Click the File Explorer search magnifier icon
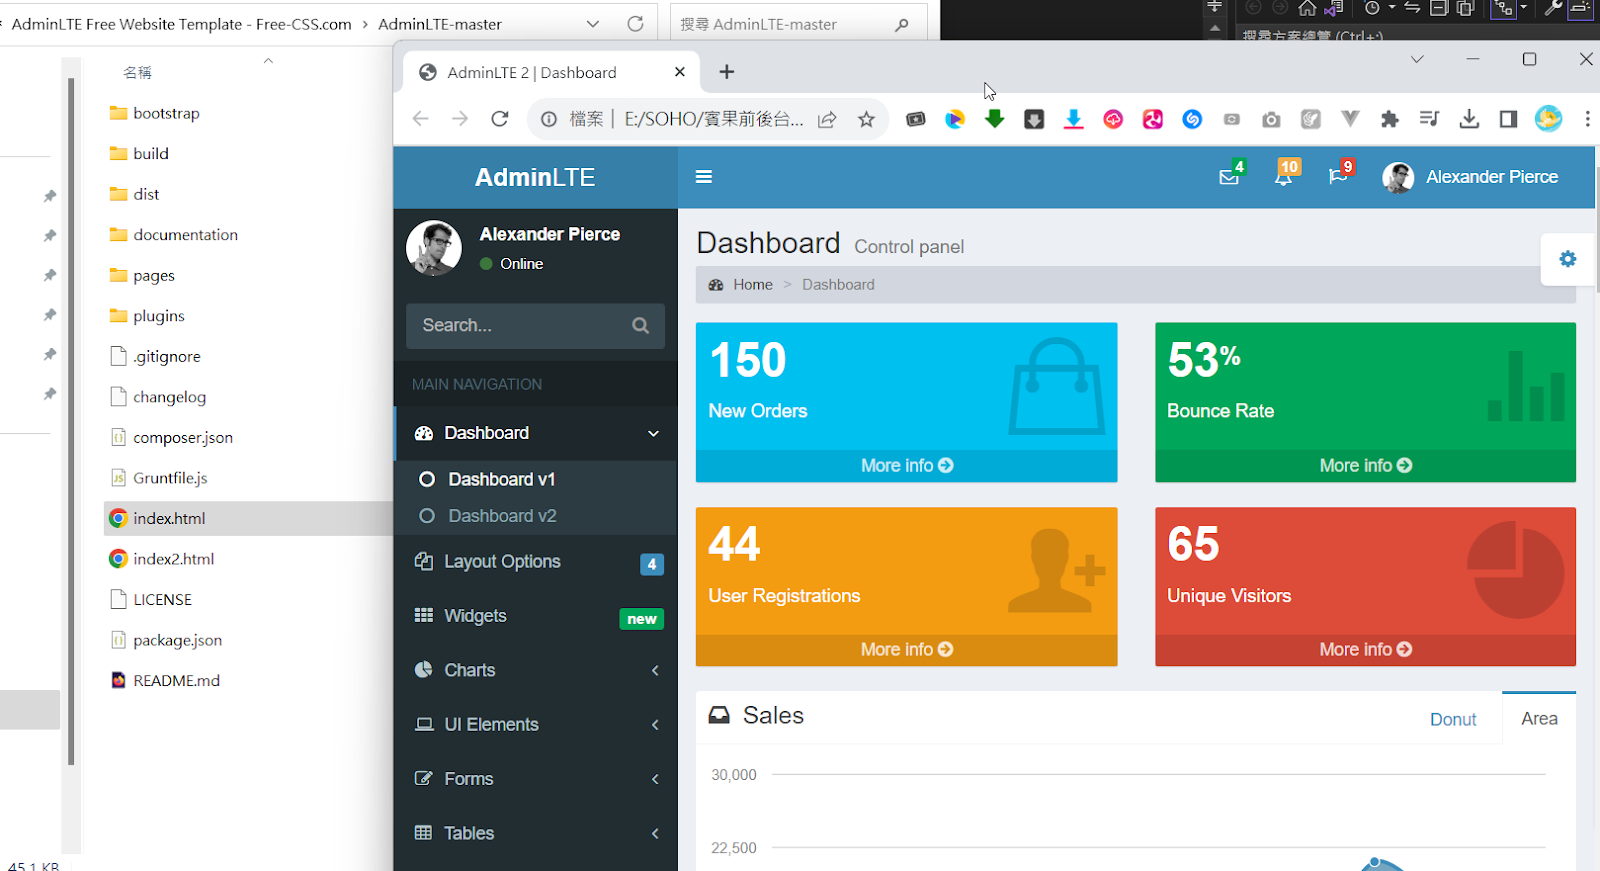Screen dimensions: 1600x871 click(x=902, y=25)
